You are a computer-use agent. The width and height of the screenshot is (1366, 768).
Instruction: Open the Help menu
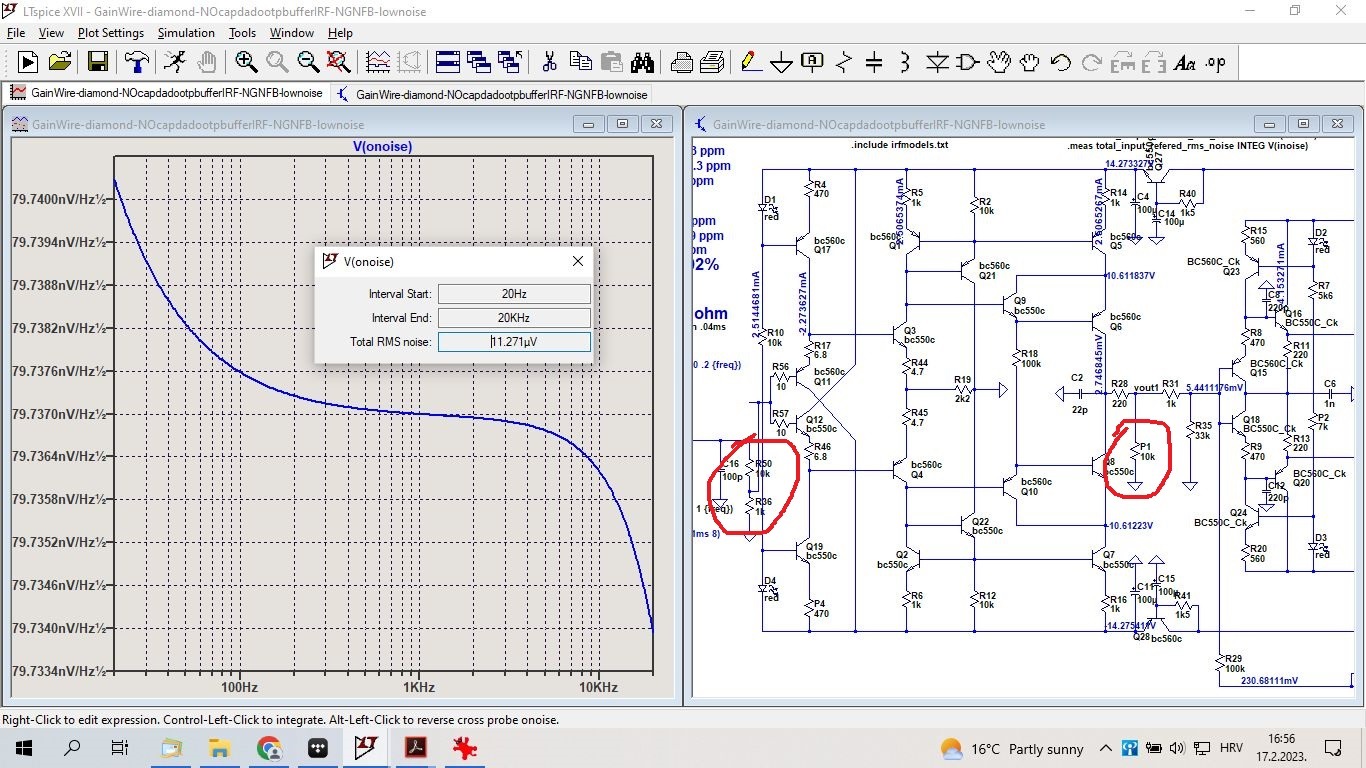pos(340,33)
